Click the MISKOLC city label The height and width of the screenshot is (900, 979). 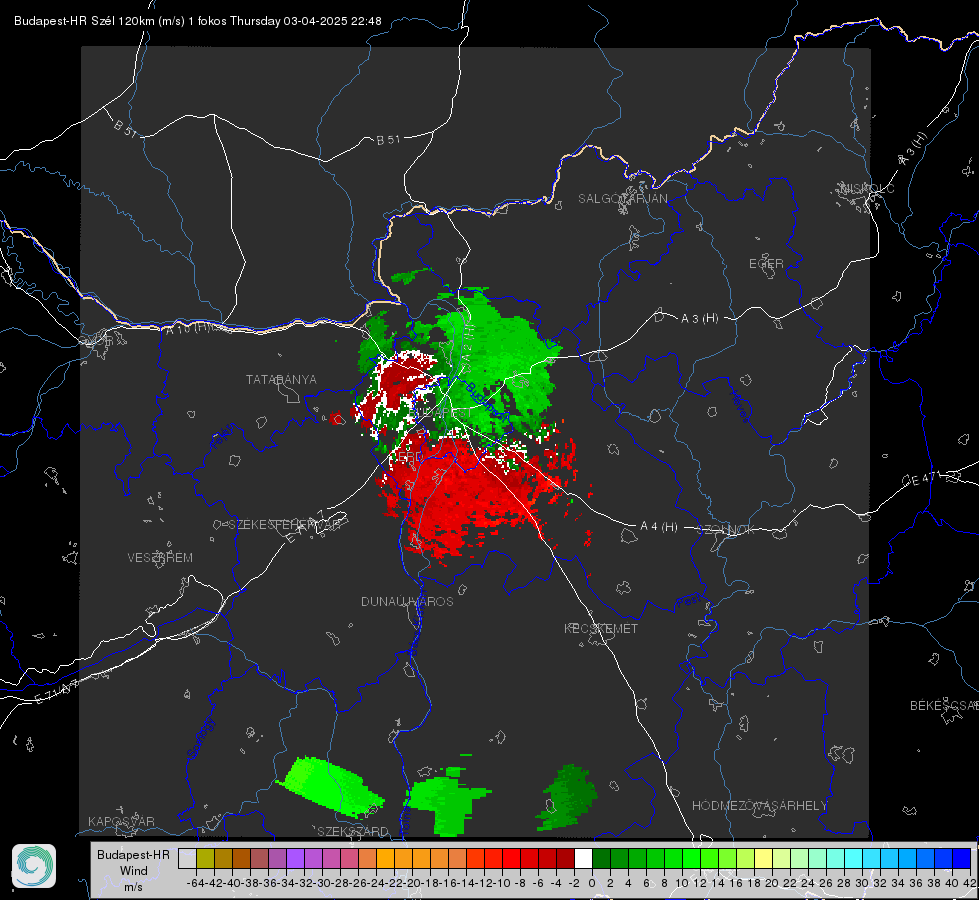[867, 188]
